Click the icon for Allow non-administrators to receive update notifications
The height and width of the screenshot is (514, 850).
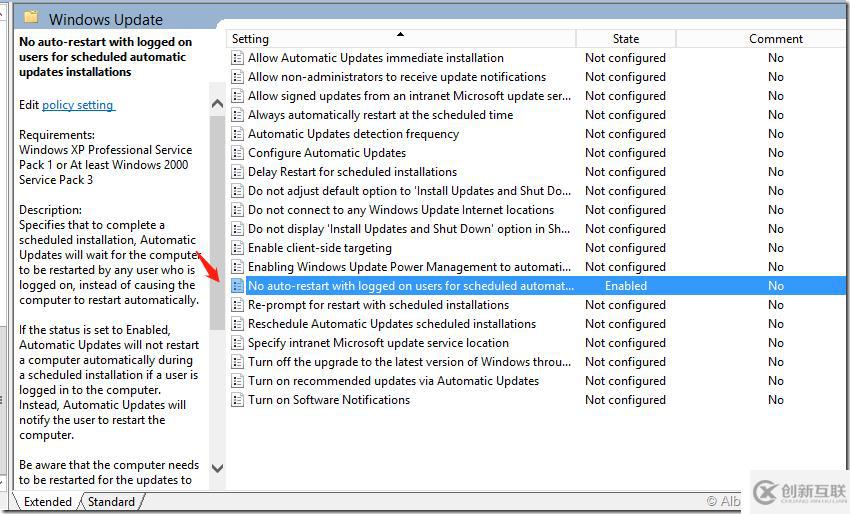click(x=237, y=77)
